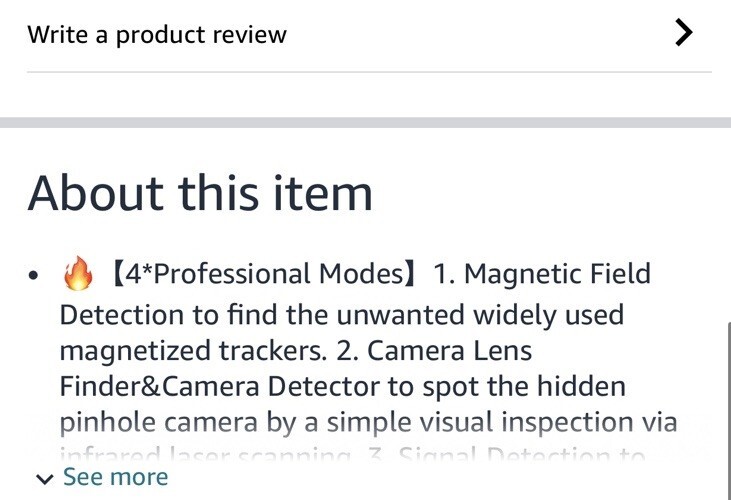Image resolution: width=731 pixels, height=500 pixels.
Task: Click the fire emoji icon
Action: 77,273
